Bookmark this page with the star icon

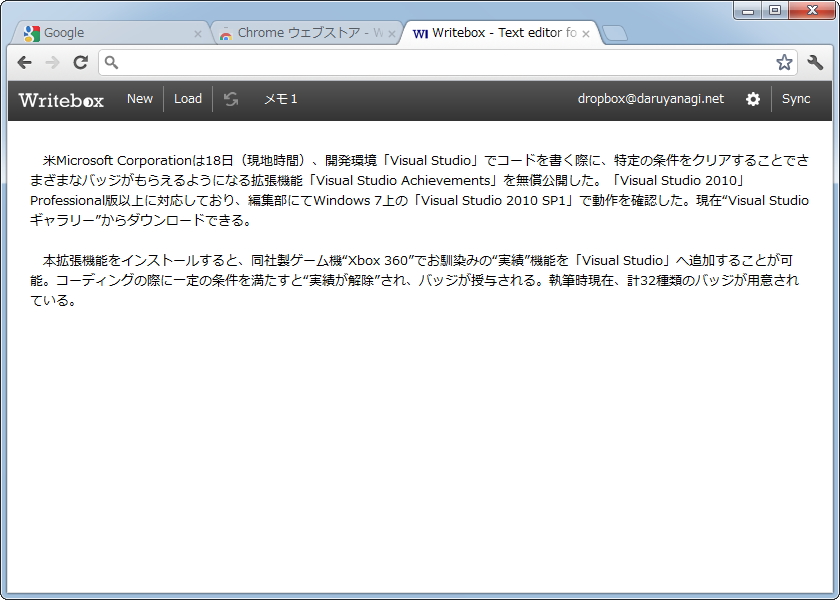(784, 63)
